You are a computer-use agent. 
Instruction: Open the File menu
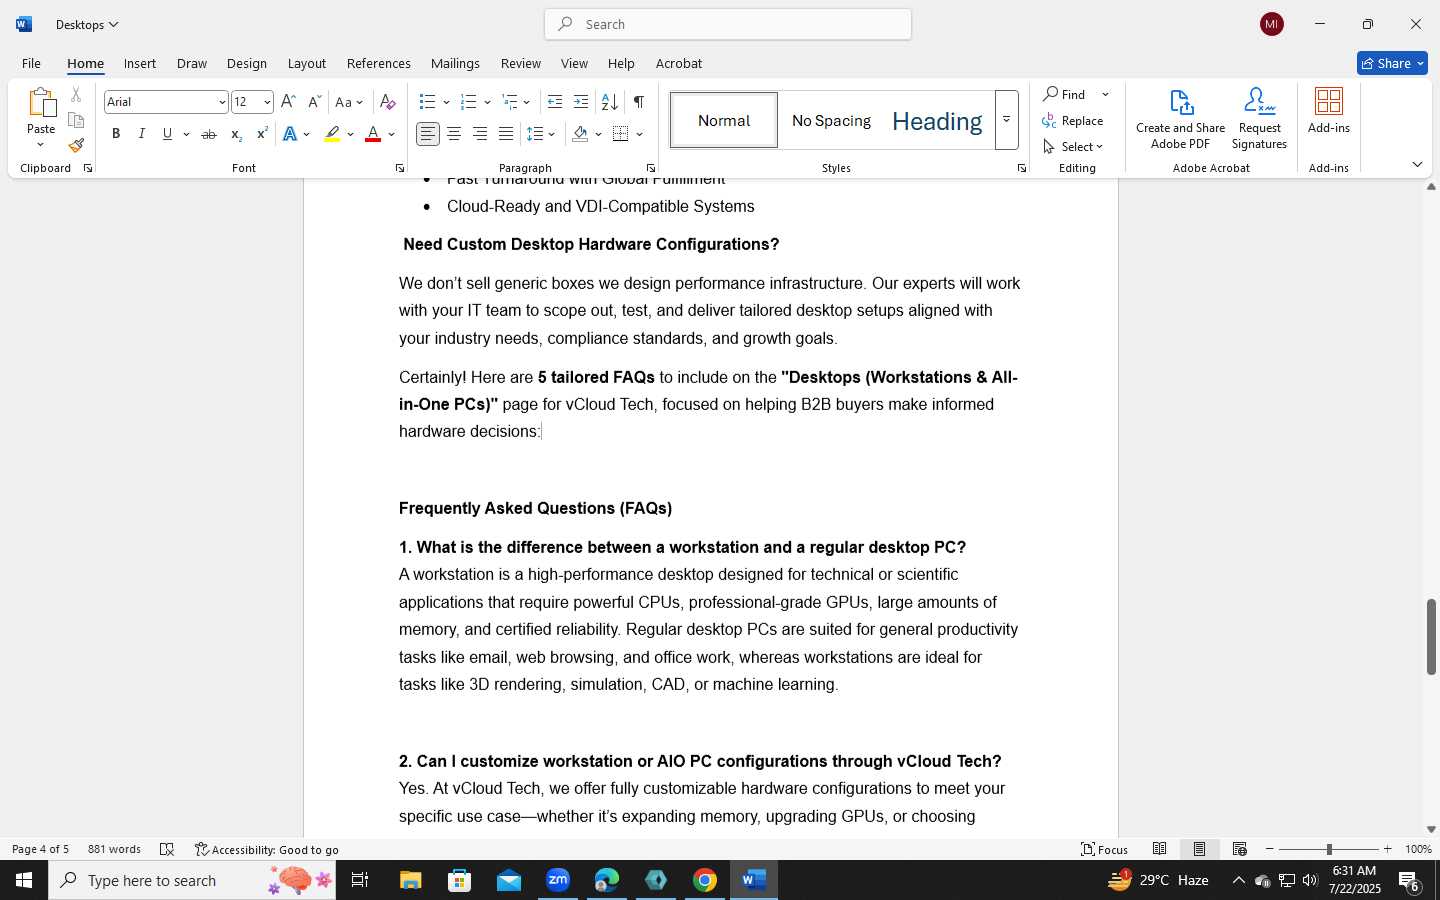(x=31, y=63)
